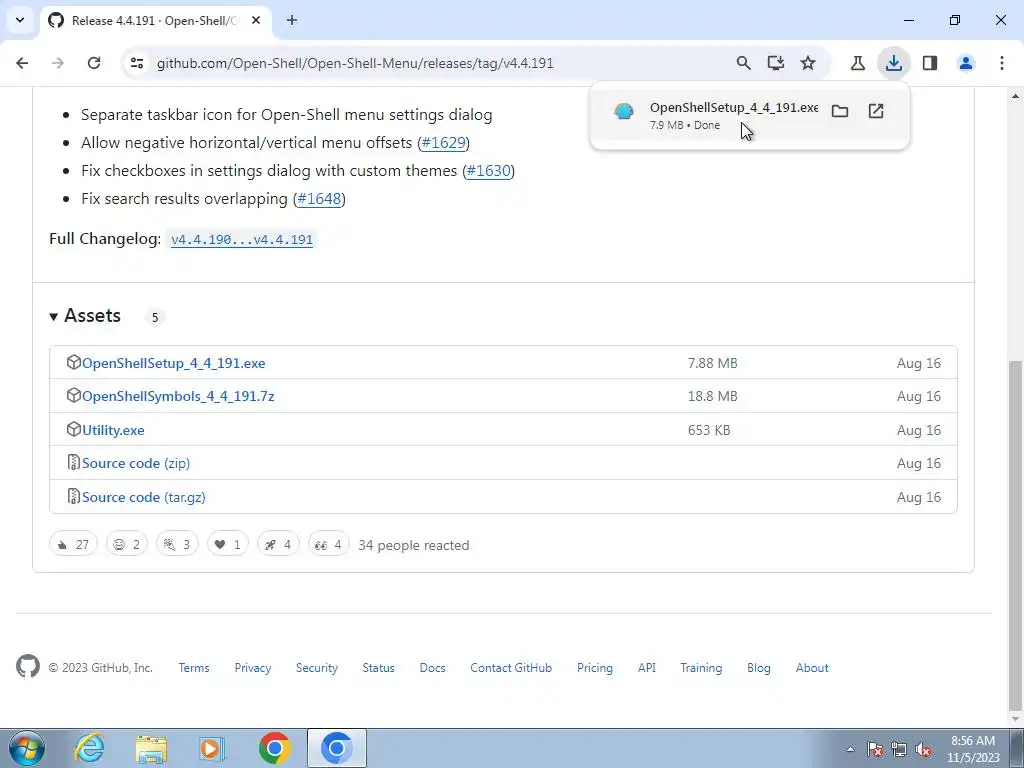The width and height of the screenshot is (1024, 768).
Task: Open the Status footer link
Action: coord(379,668)
